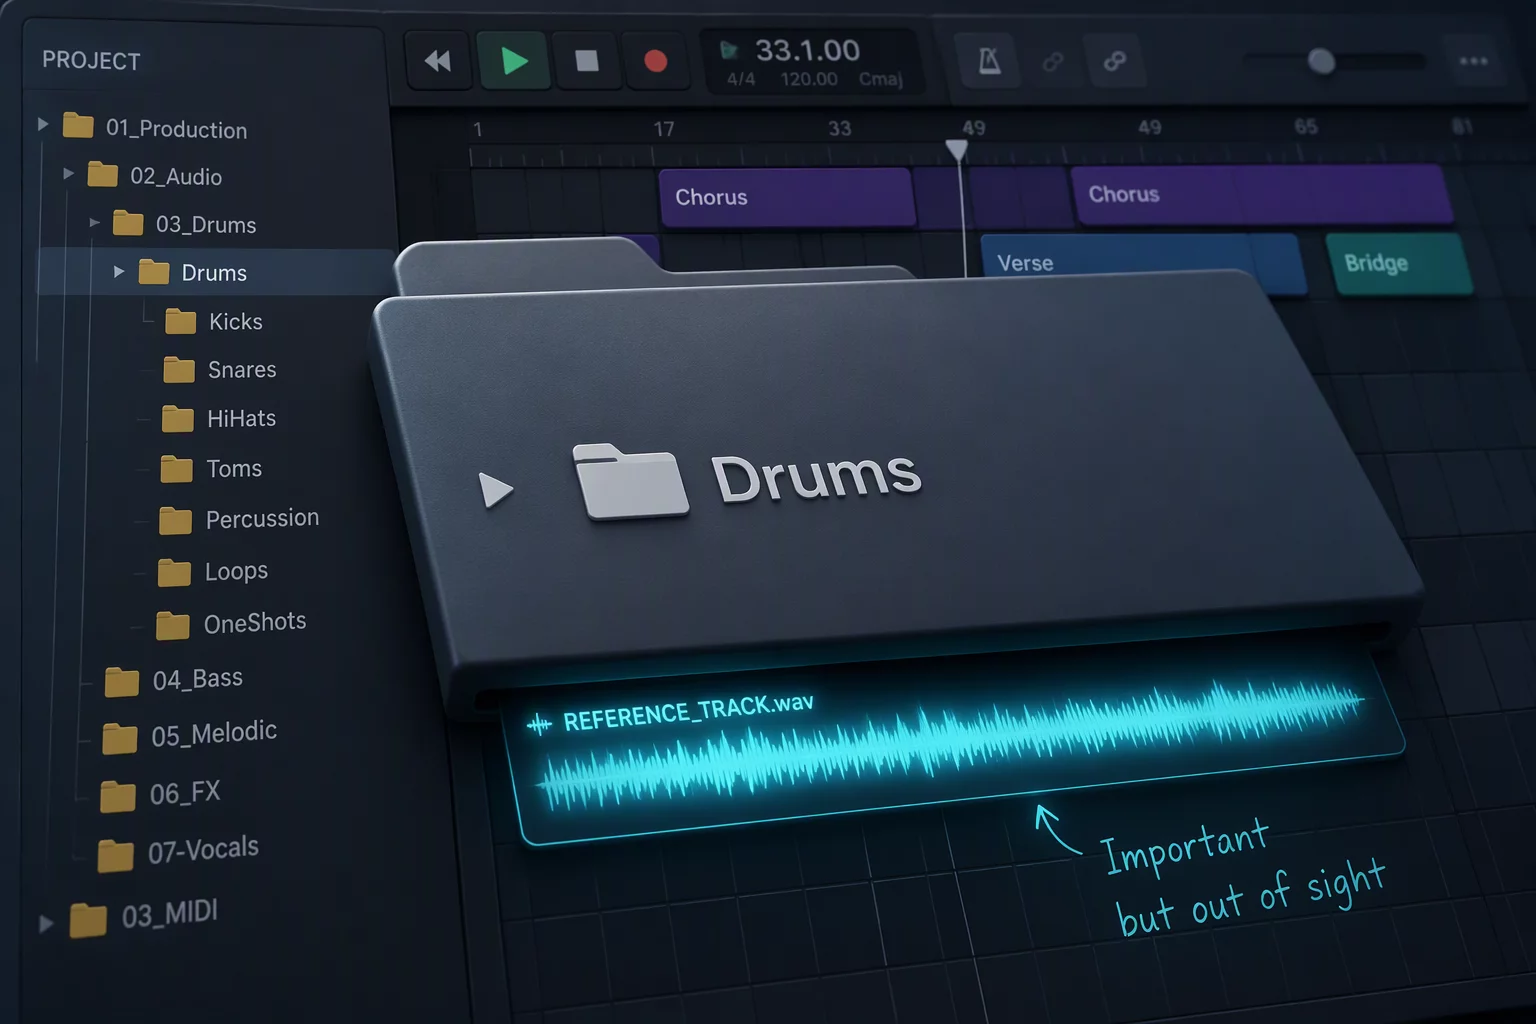
Task: Toggle the arrow beside Drums in project tree
Action: click(x=119, y=271)
